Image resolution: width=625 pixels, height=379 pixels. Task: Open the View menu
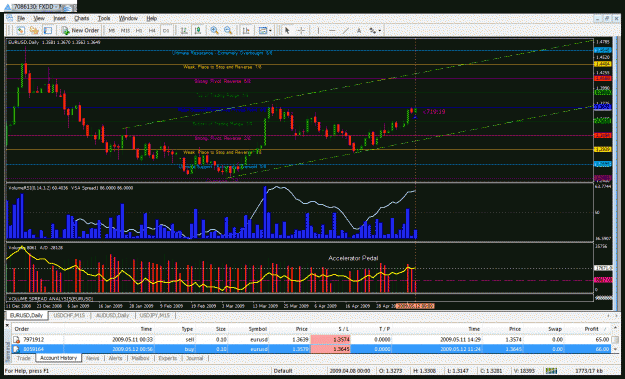coord(39,18)
